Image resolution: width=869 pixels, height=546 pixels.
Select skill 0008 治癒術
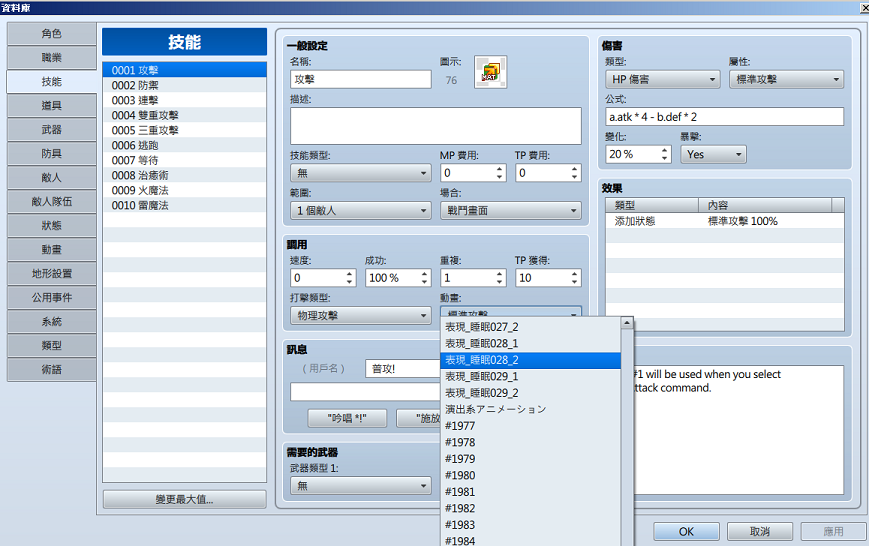click(185, 175)
